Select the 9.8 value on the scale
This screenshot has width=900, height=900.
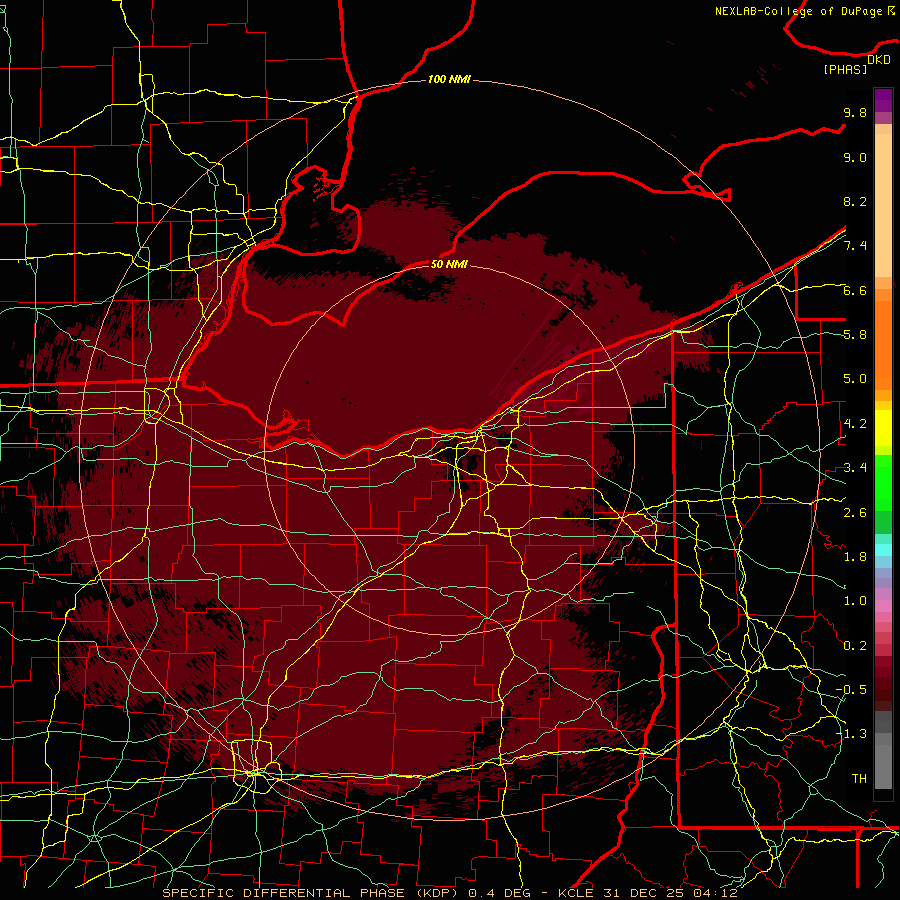click(x=855, y=112)
